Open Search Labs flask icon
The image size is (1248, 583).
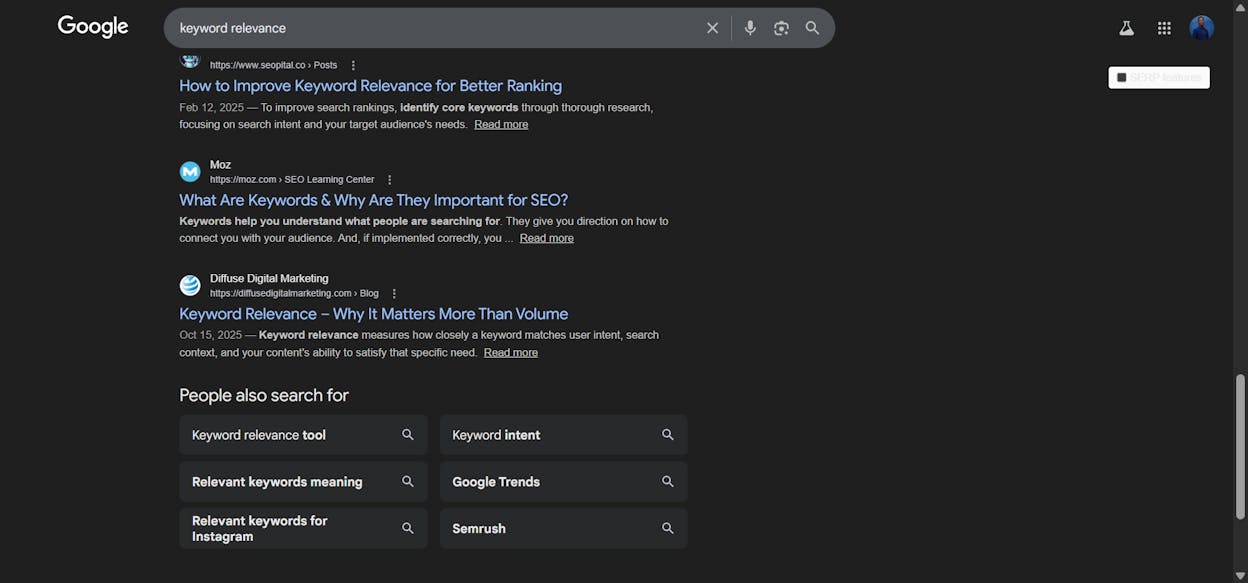pos(1126,28)
